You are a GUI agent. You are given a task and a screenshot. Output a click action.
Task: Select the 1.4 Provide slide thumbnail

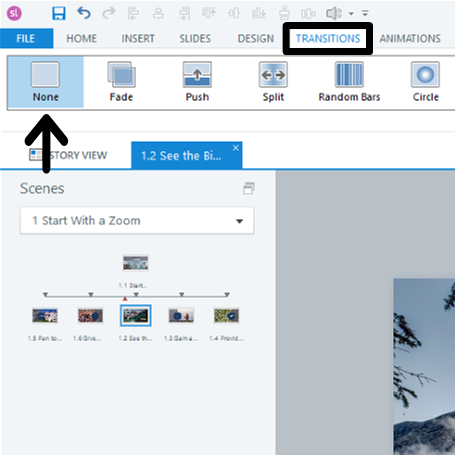[226, 316]
